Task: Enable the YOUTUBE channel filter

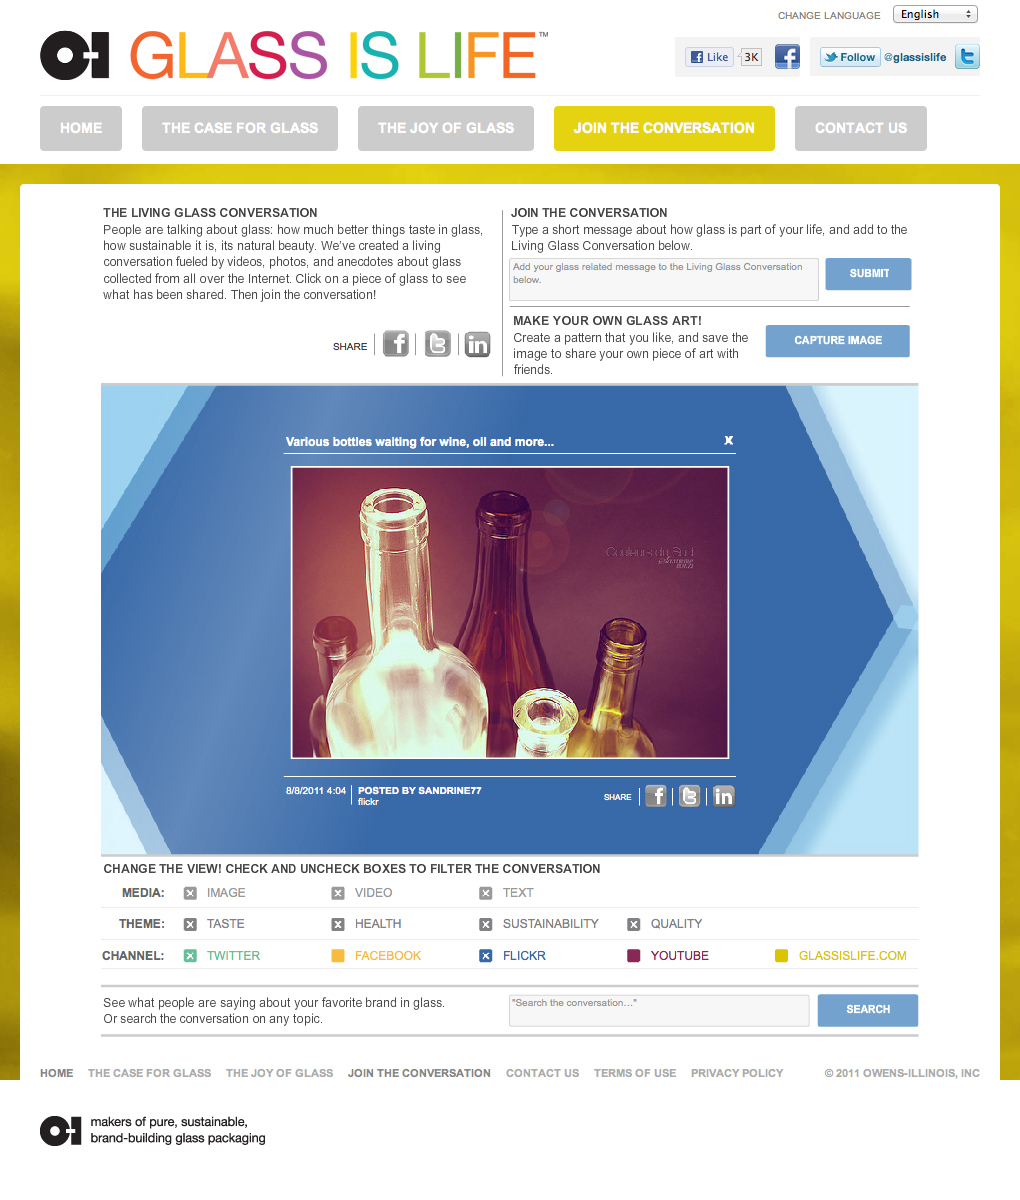Action: [x=633, y=956]
